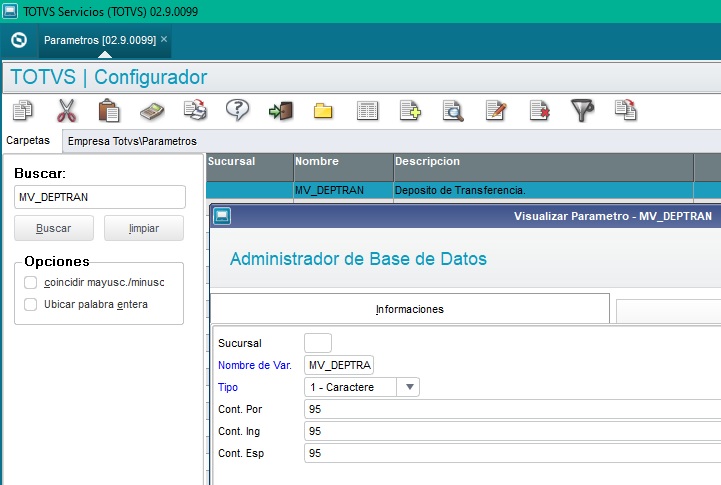Viewport: 721px width, 485px height.
Task: Click the exit door icon
Action: click(x=281, y=111)
